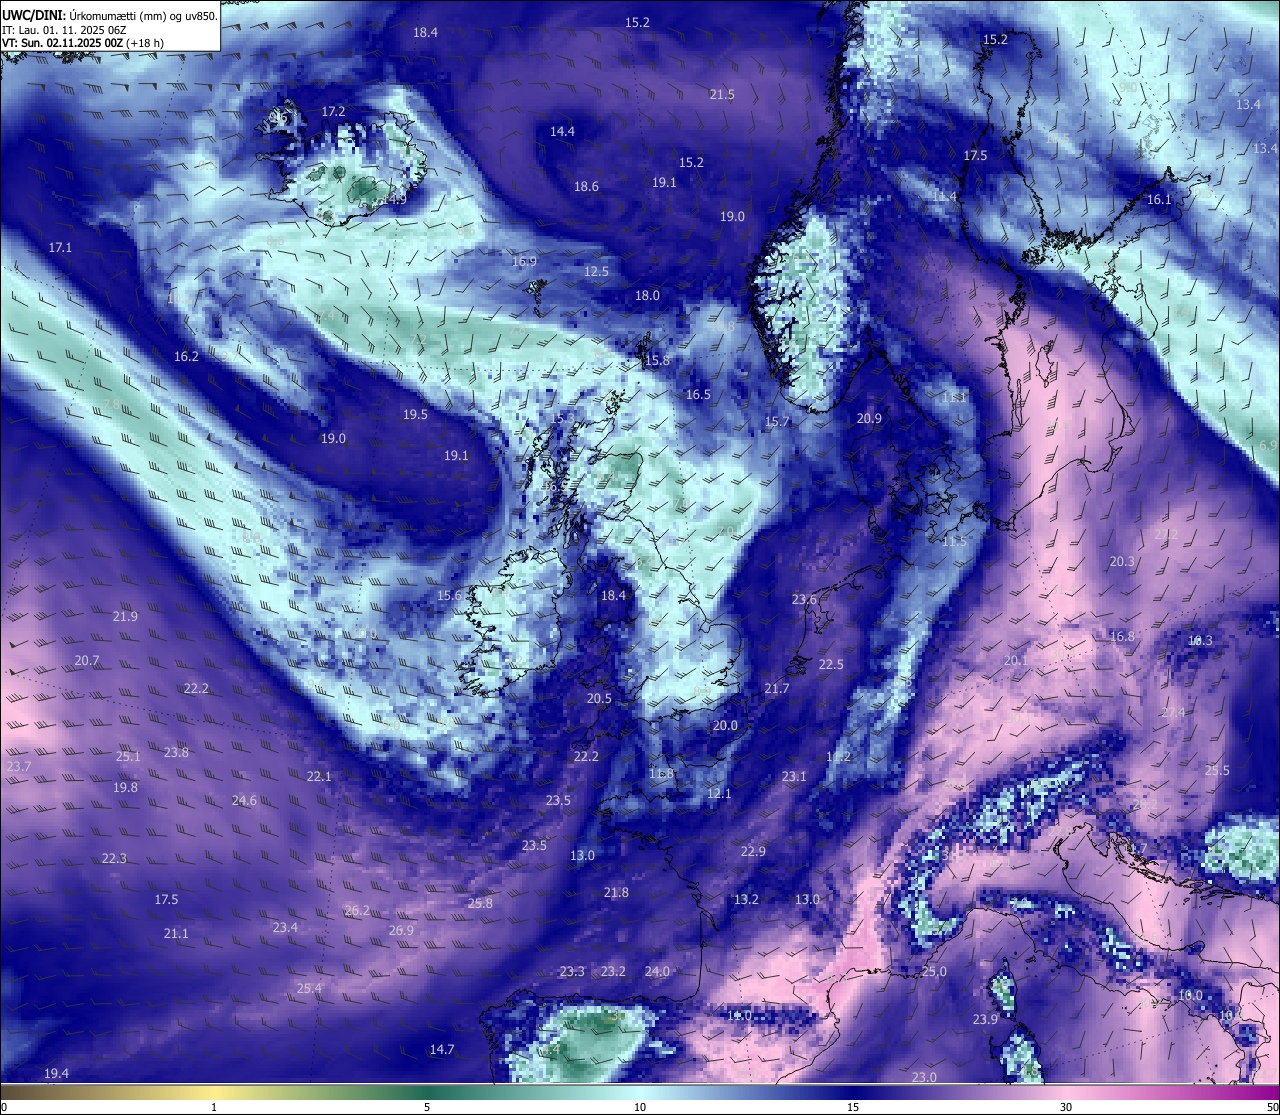Click the 16.9 value label
The image size is (1280, 1115).
pos(524,261)
